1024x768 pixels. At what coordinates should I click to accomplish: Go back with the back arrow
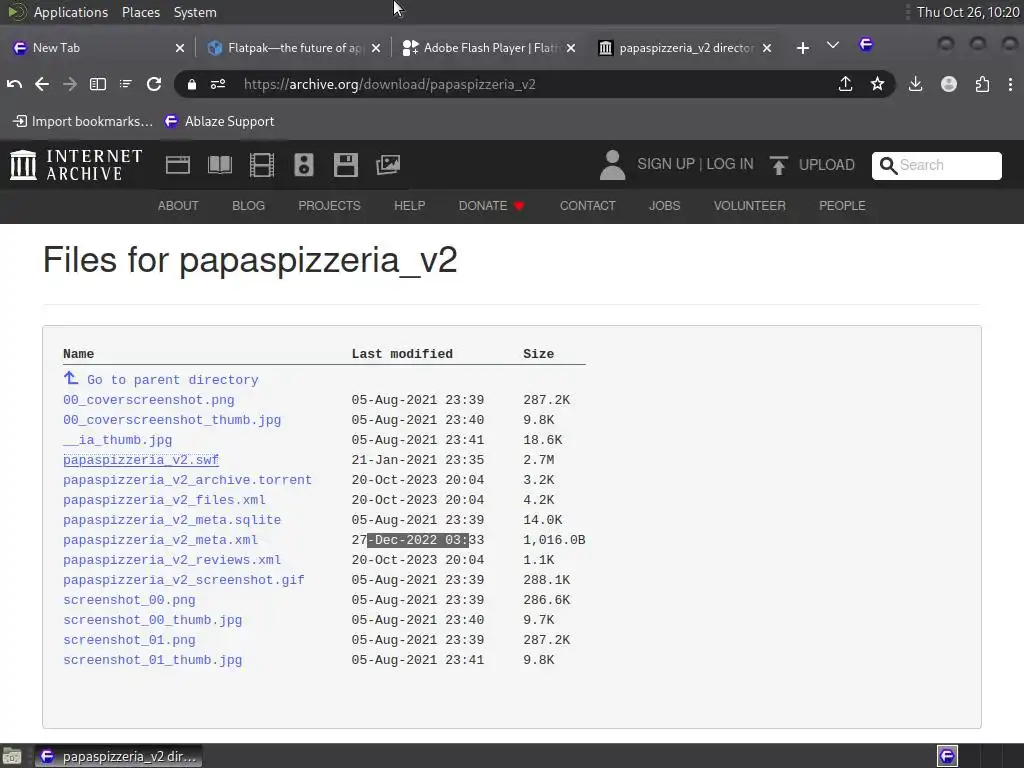tap(42, 84)
